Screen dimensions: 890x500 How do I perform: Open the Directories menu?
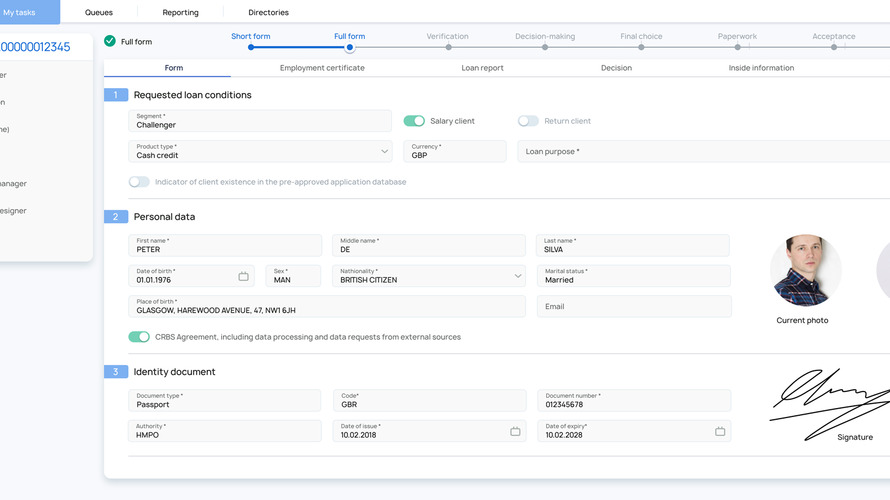(268, 12)
